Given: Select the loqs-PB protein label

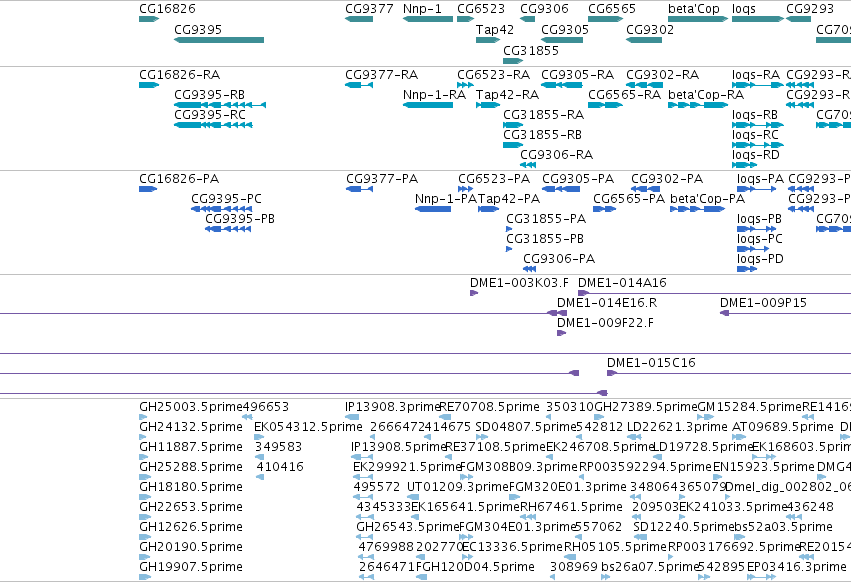Looking at the screenshot, I should point(759,219).
